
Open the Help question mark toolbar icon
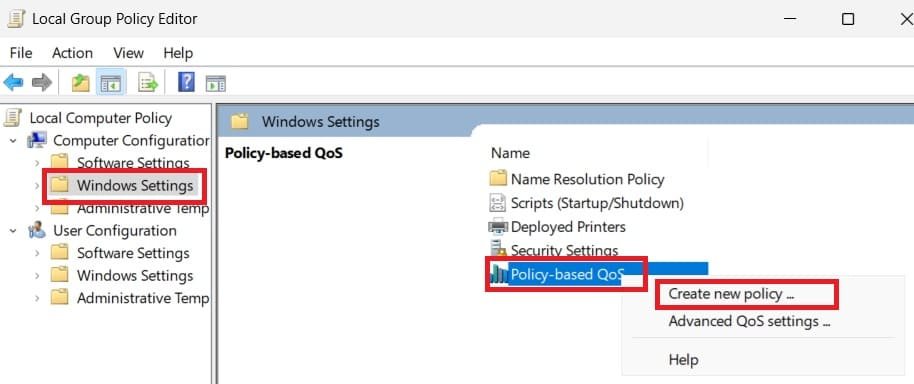coord(186,82)
